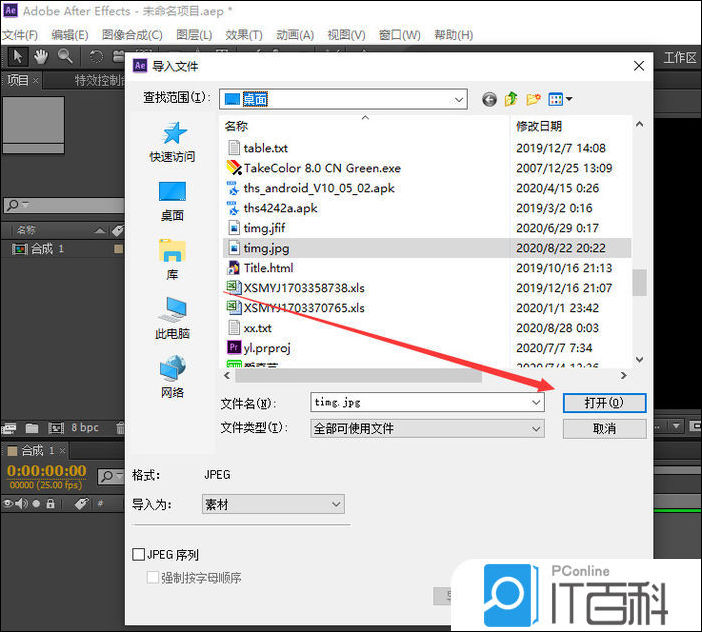Image resolution: width=702 pixels, height=632 pixels.
Task: Go up one folder level
Action: tap(511, 99)
